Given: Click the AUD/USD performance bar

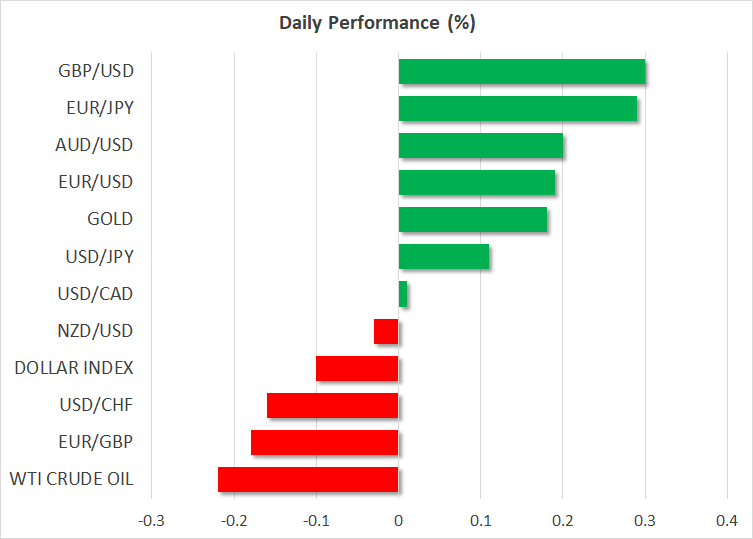Looking at the screenshot, I should 480,145.
